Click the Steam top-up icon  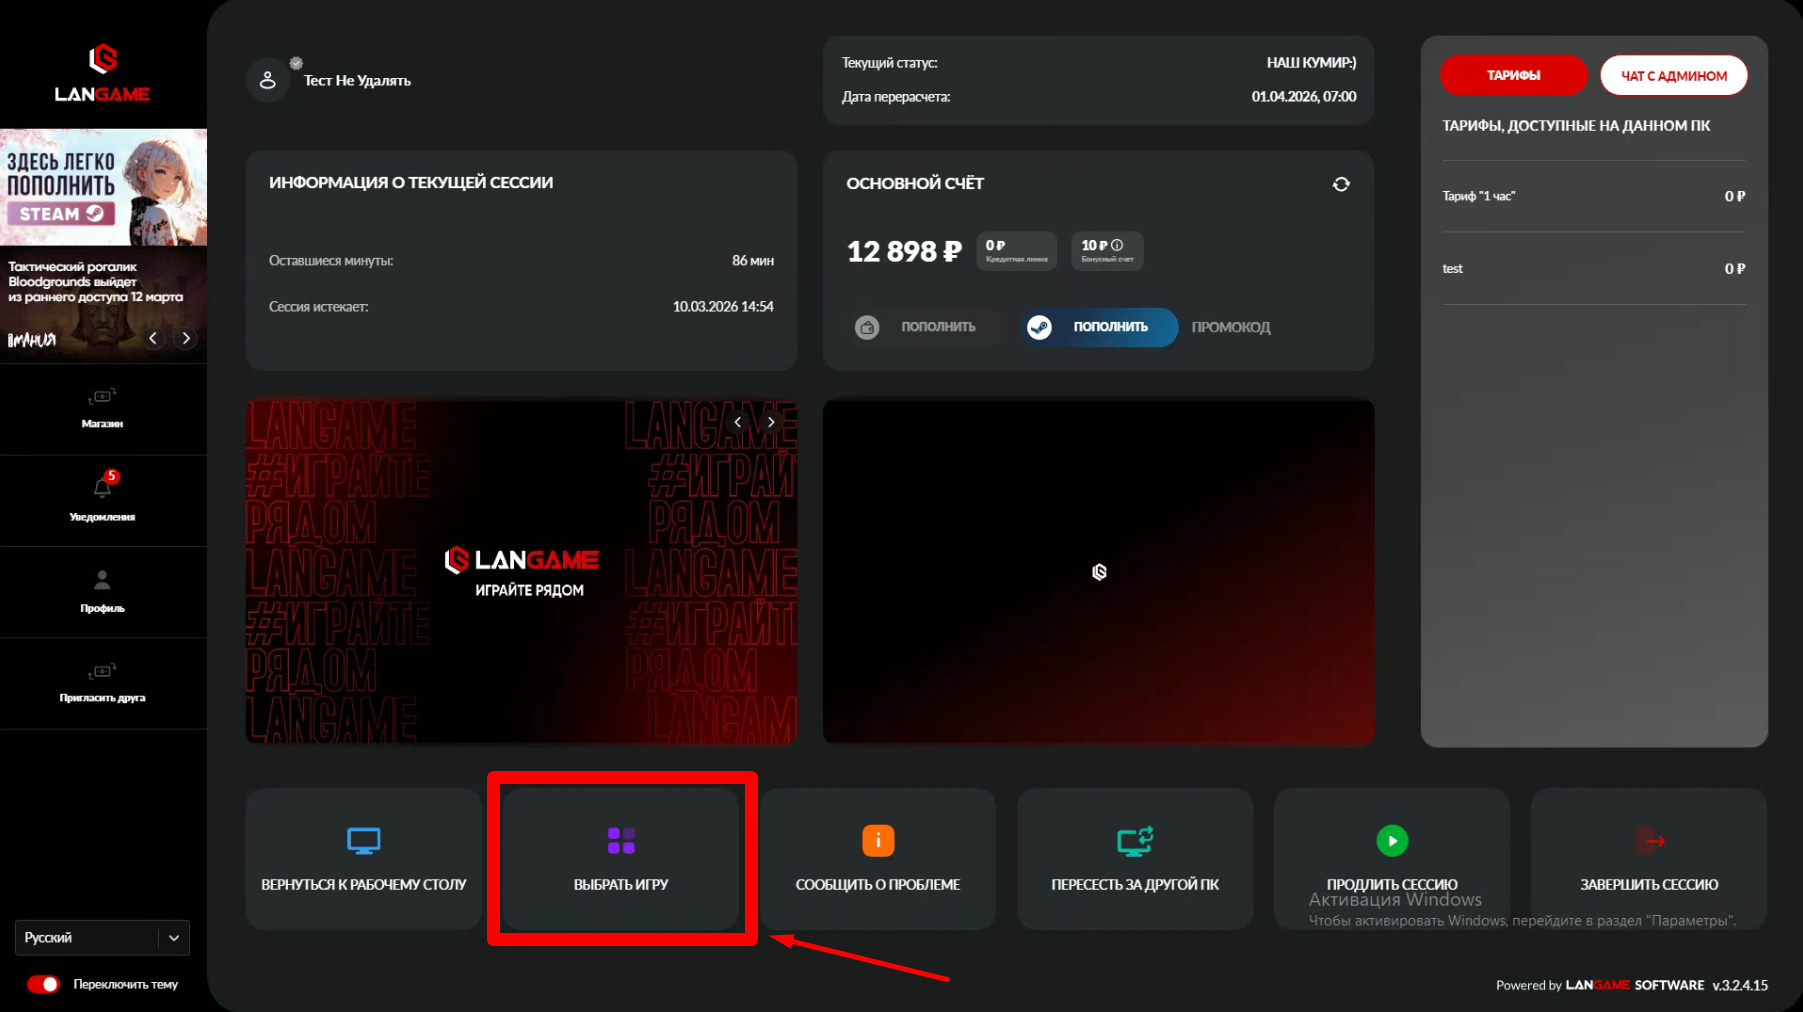tap(1040, 327)
